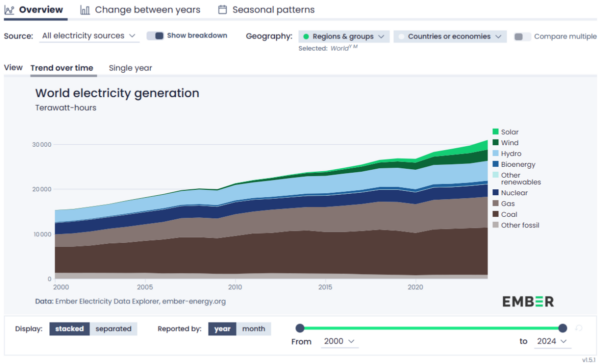Click the reset date range icon
The height and width of the screenshot is (364, 600).
point(579,328)
